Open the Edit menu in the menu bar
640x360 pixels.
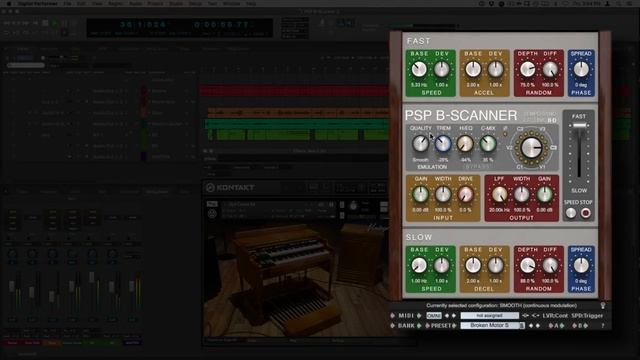(82, 4)
